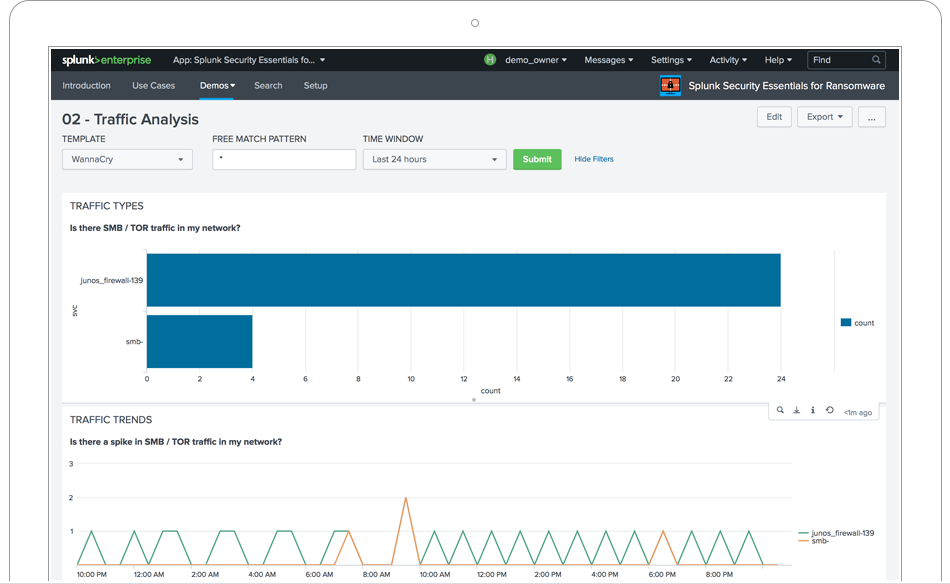Screen dimensions: 950x584
Task: Open the Settings dropdown menu
Action: click(671, 60)
